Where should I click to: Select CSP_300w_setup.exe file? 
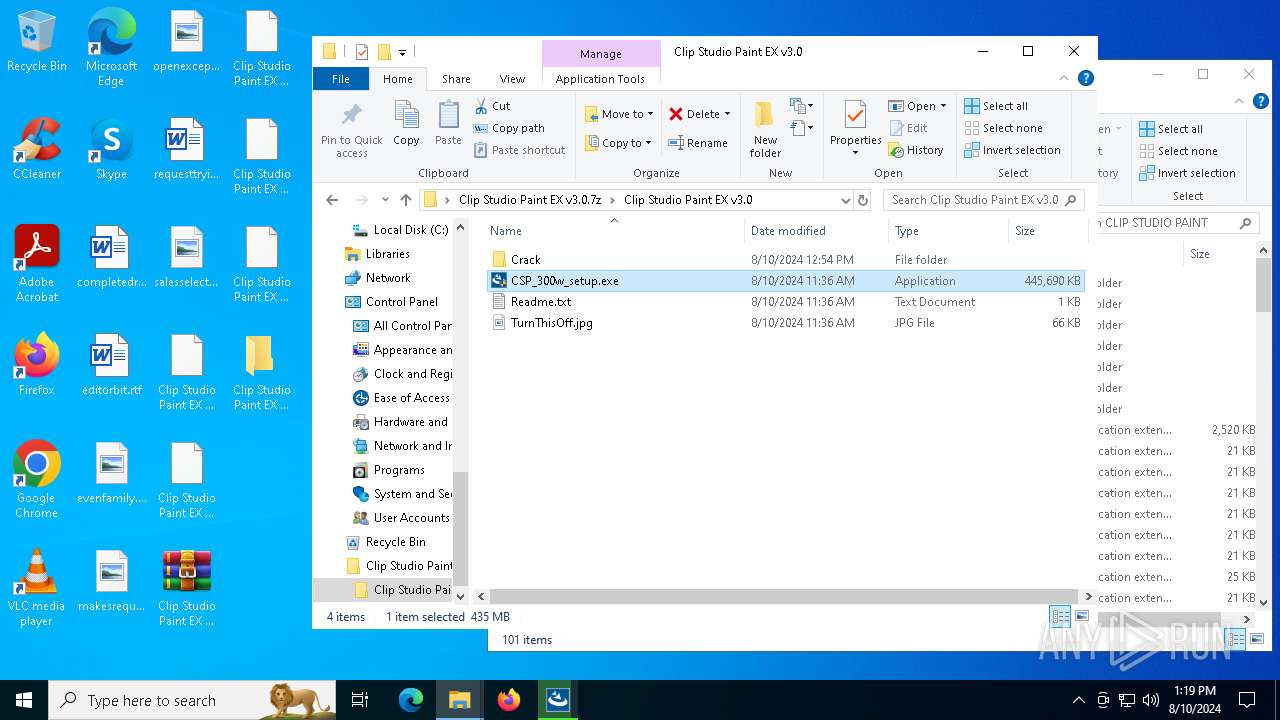(x=785, y=281)
